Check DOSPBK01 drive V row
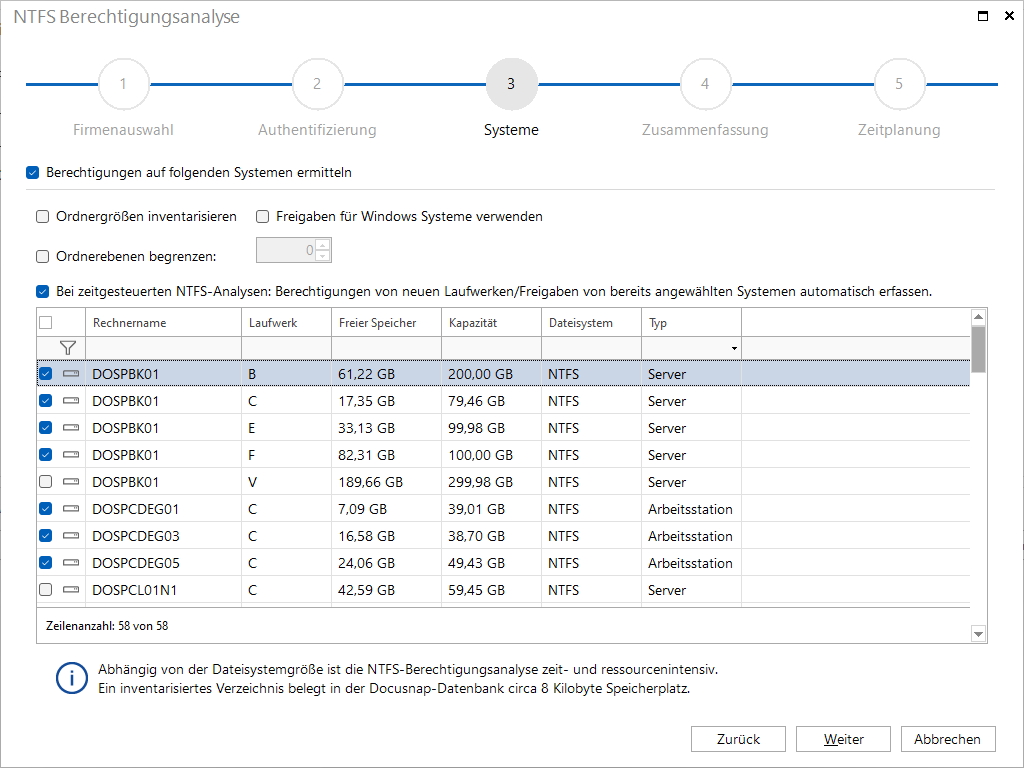 (46, 481)
